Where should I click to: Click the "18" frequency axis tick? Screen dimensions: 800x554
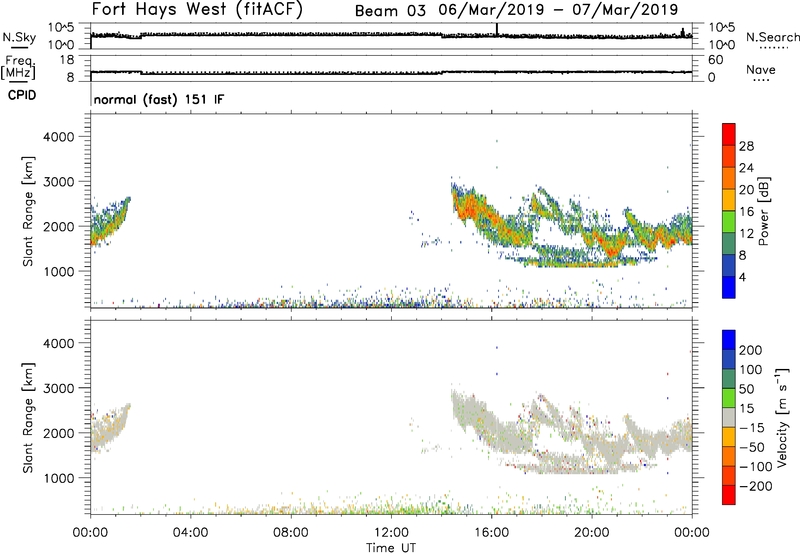click(x=67, y=60)
